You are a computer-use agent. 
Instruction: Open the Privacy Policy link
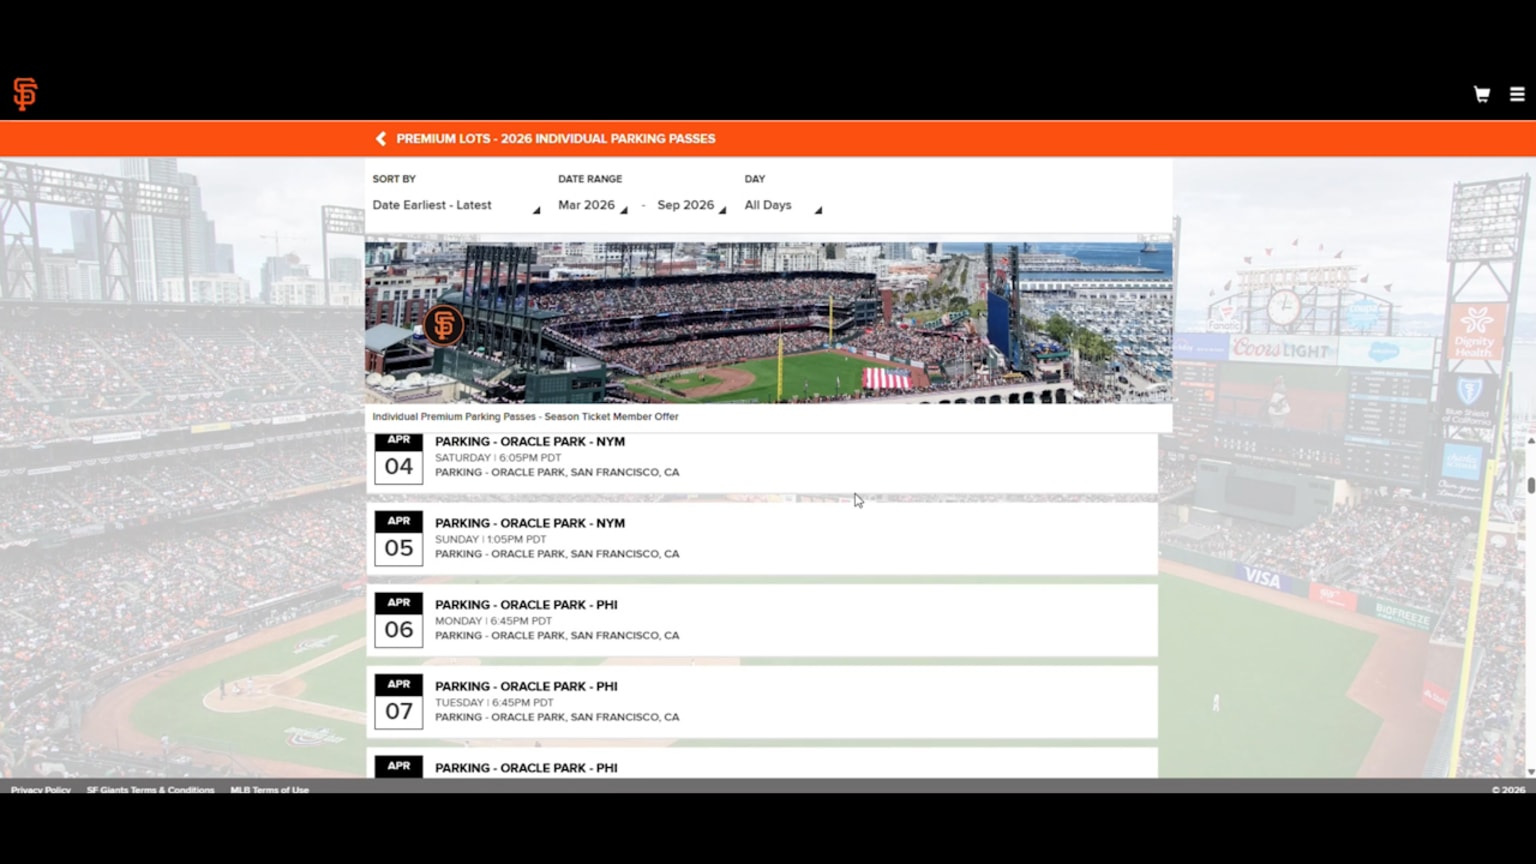click(41, 790)
